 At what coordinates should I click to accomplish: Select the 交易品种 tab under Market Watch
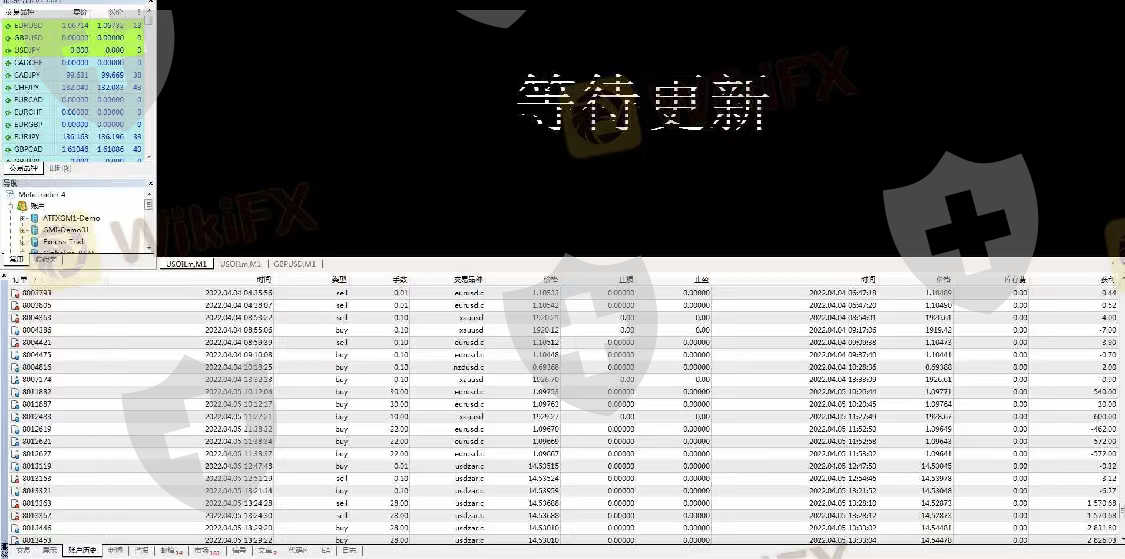coord(24,168)
